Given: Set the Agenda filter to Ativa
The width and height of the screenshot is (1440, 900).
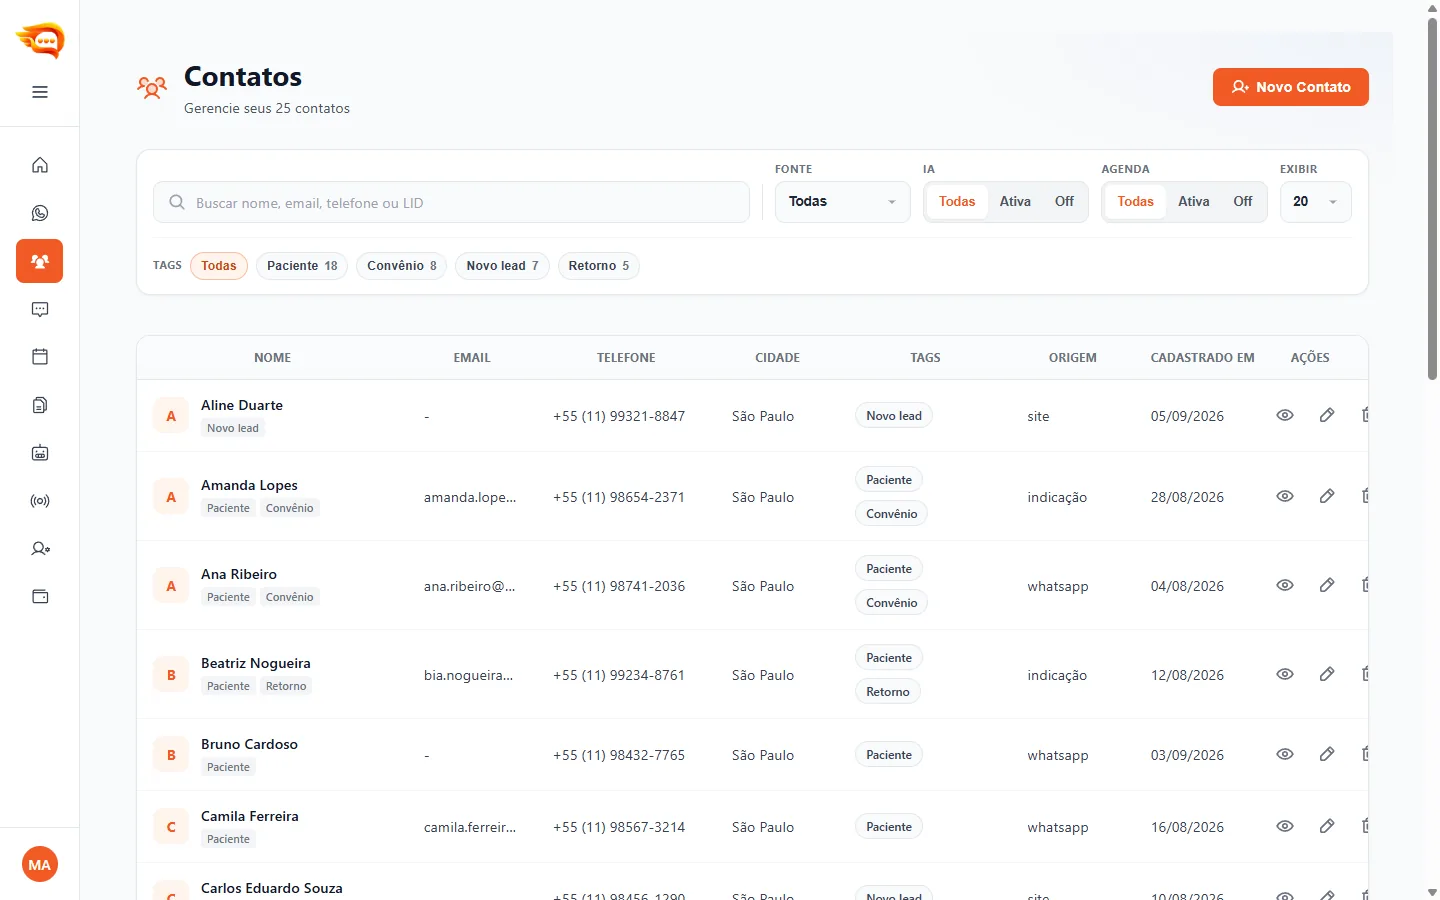Looking at the screenshot, I should click(x=1193, y=201).
